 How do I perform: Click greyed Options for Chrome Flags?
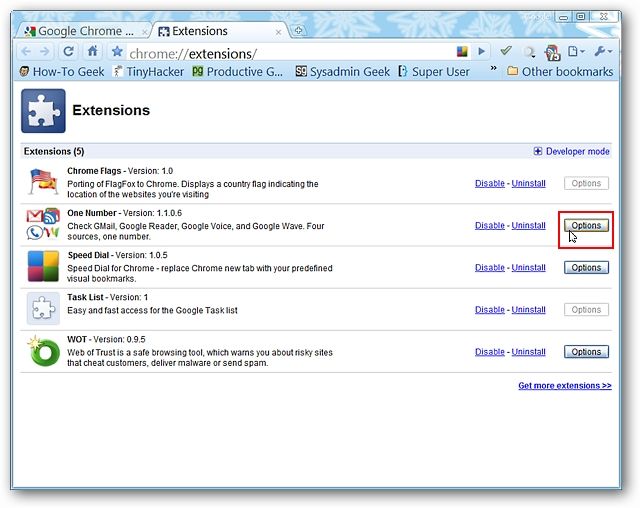[586, 183]
